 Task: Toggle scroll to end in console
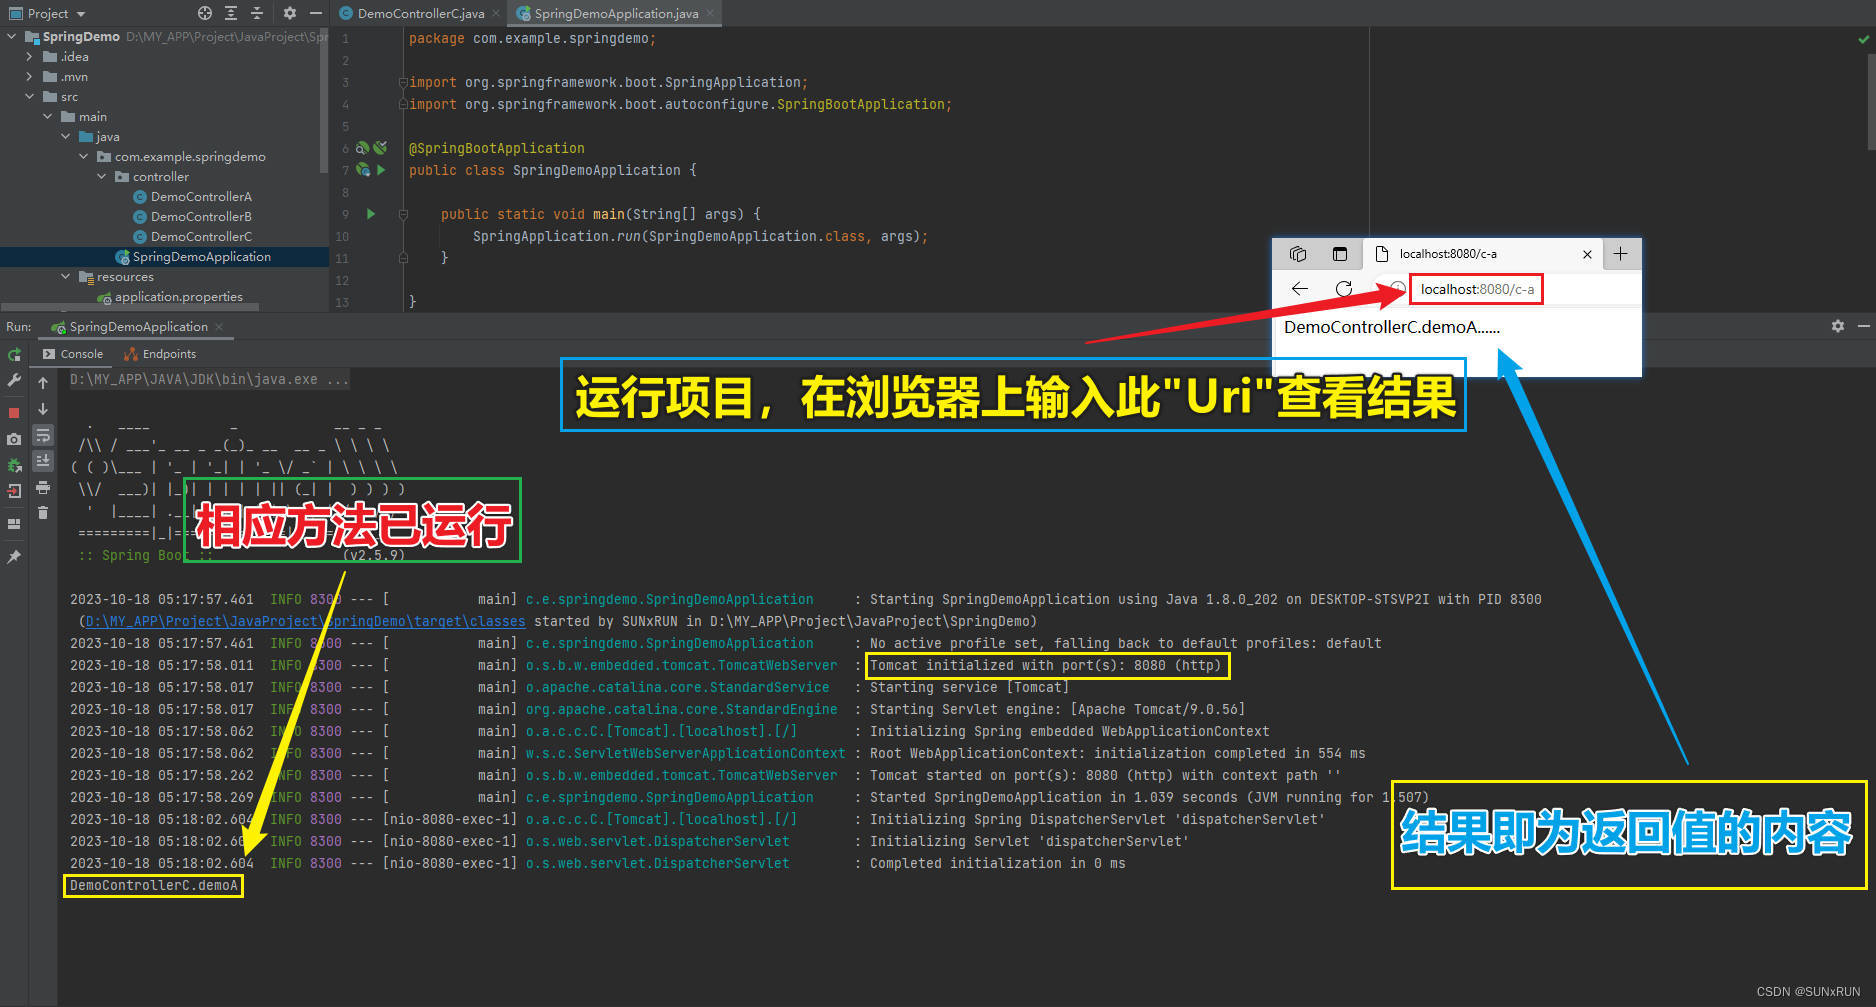pyautogui.click(x=43, y=461)
